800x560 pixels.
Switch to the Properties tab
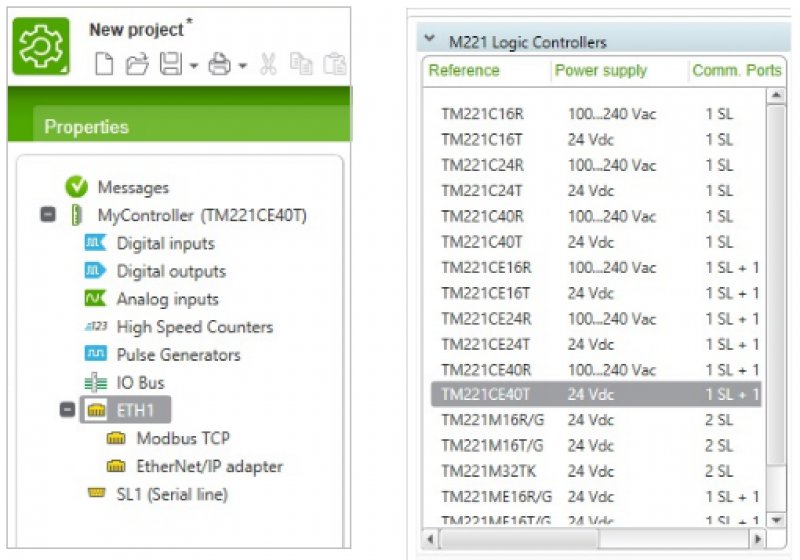[x=86, y=126]
